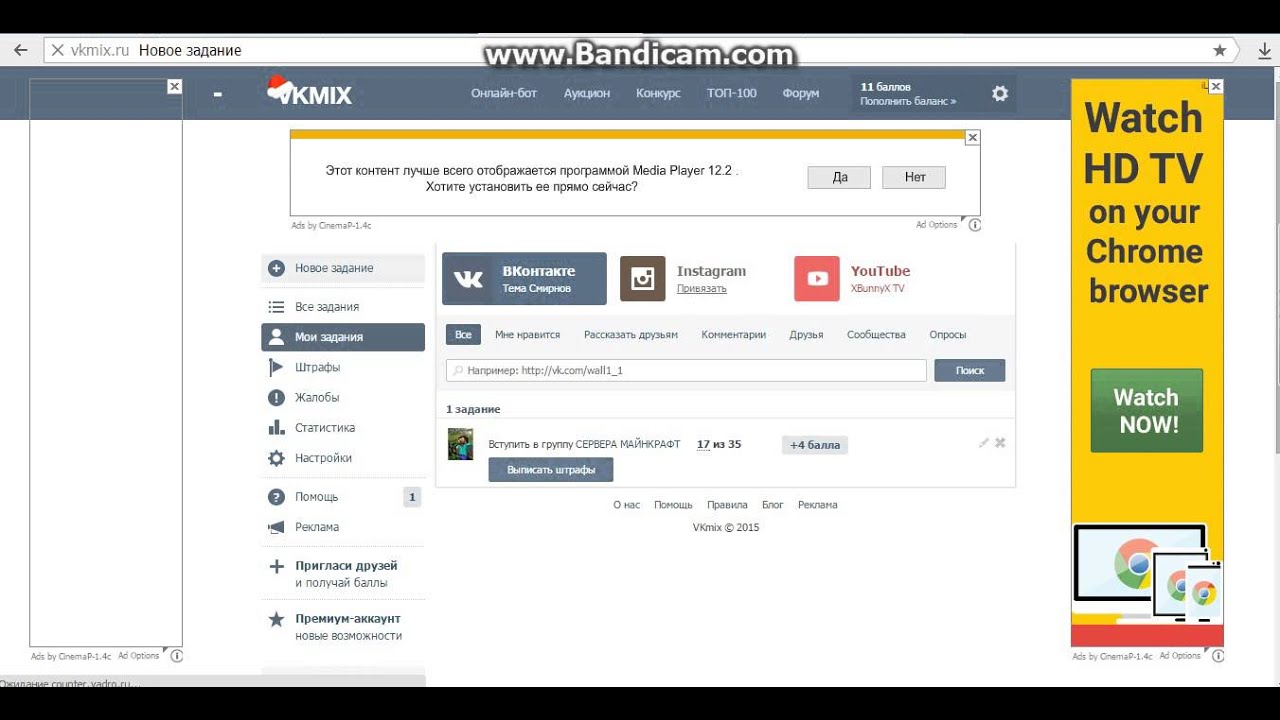Click Да button in ad prompt
This screenshot has width=1280, height=720.
point(840,177)
